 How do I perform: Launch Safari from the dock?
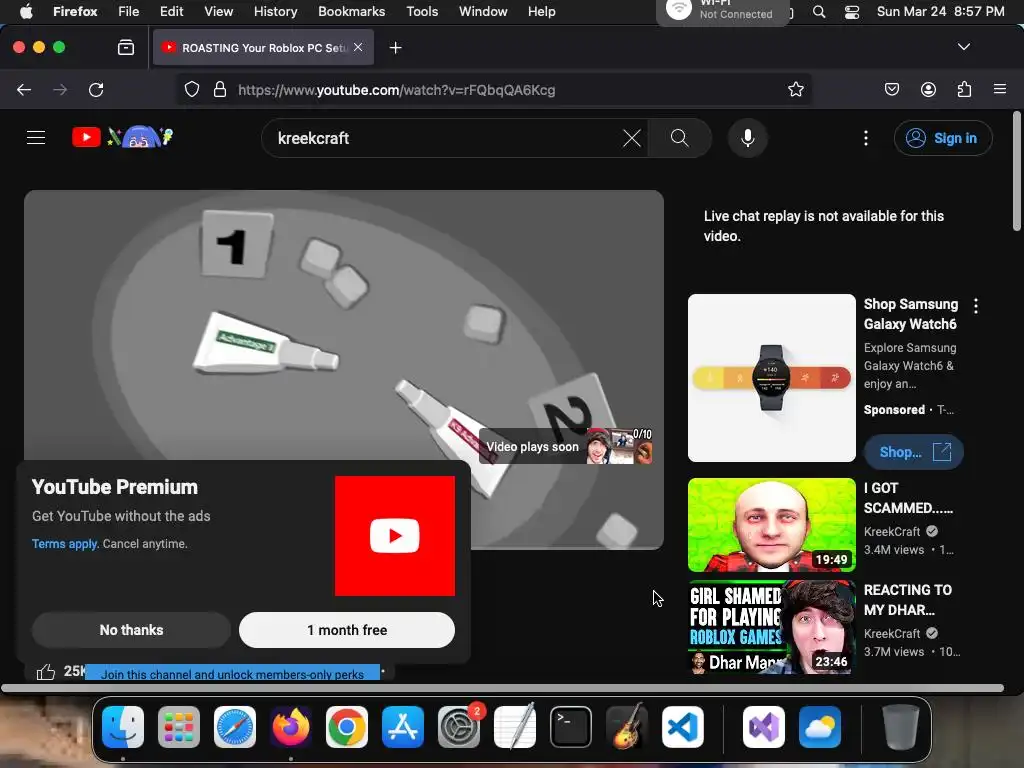[234, 727]
